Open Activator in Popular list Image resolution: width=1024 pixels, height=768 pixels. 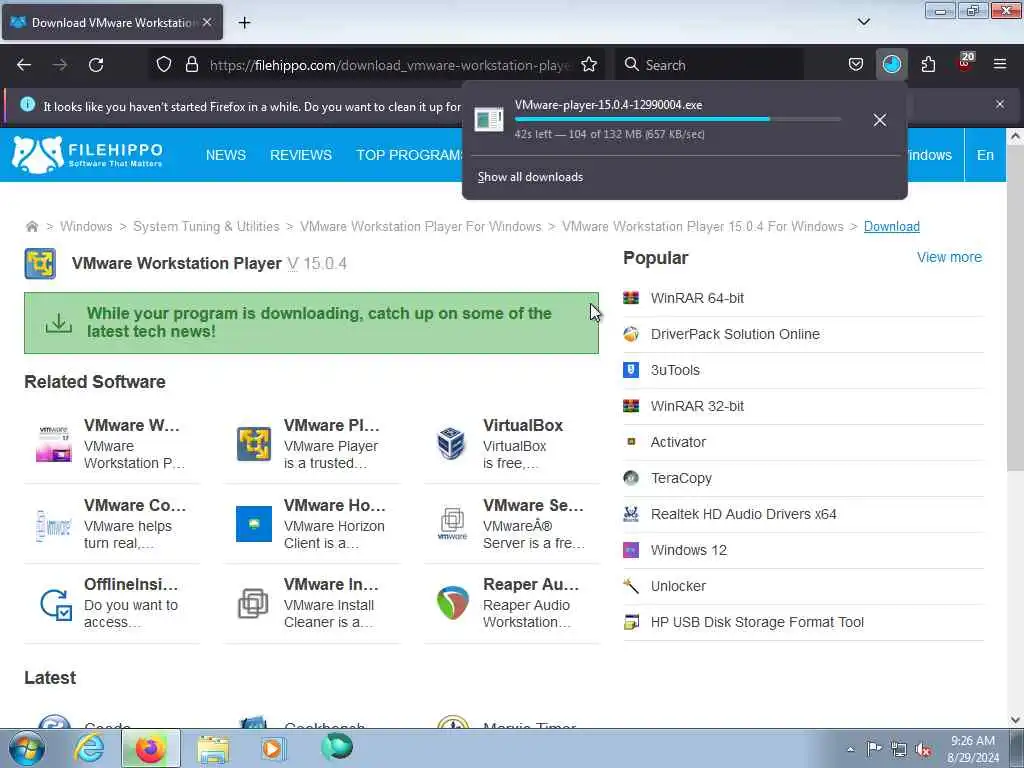click(678, 442)
